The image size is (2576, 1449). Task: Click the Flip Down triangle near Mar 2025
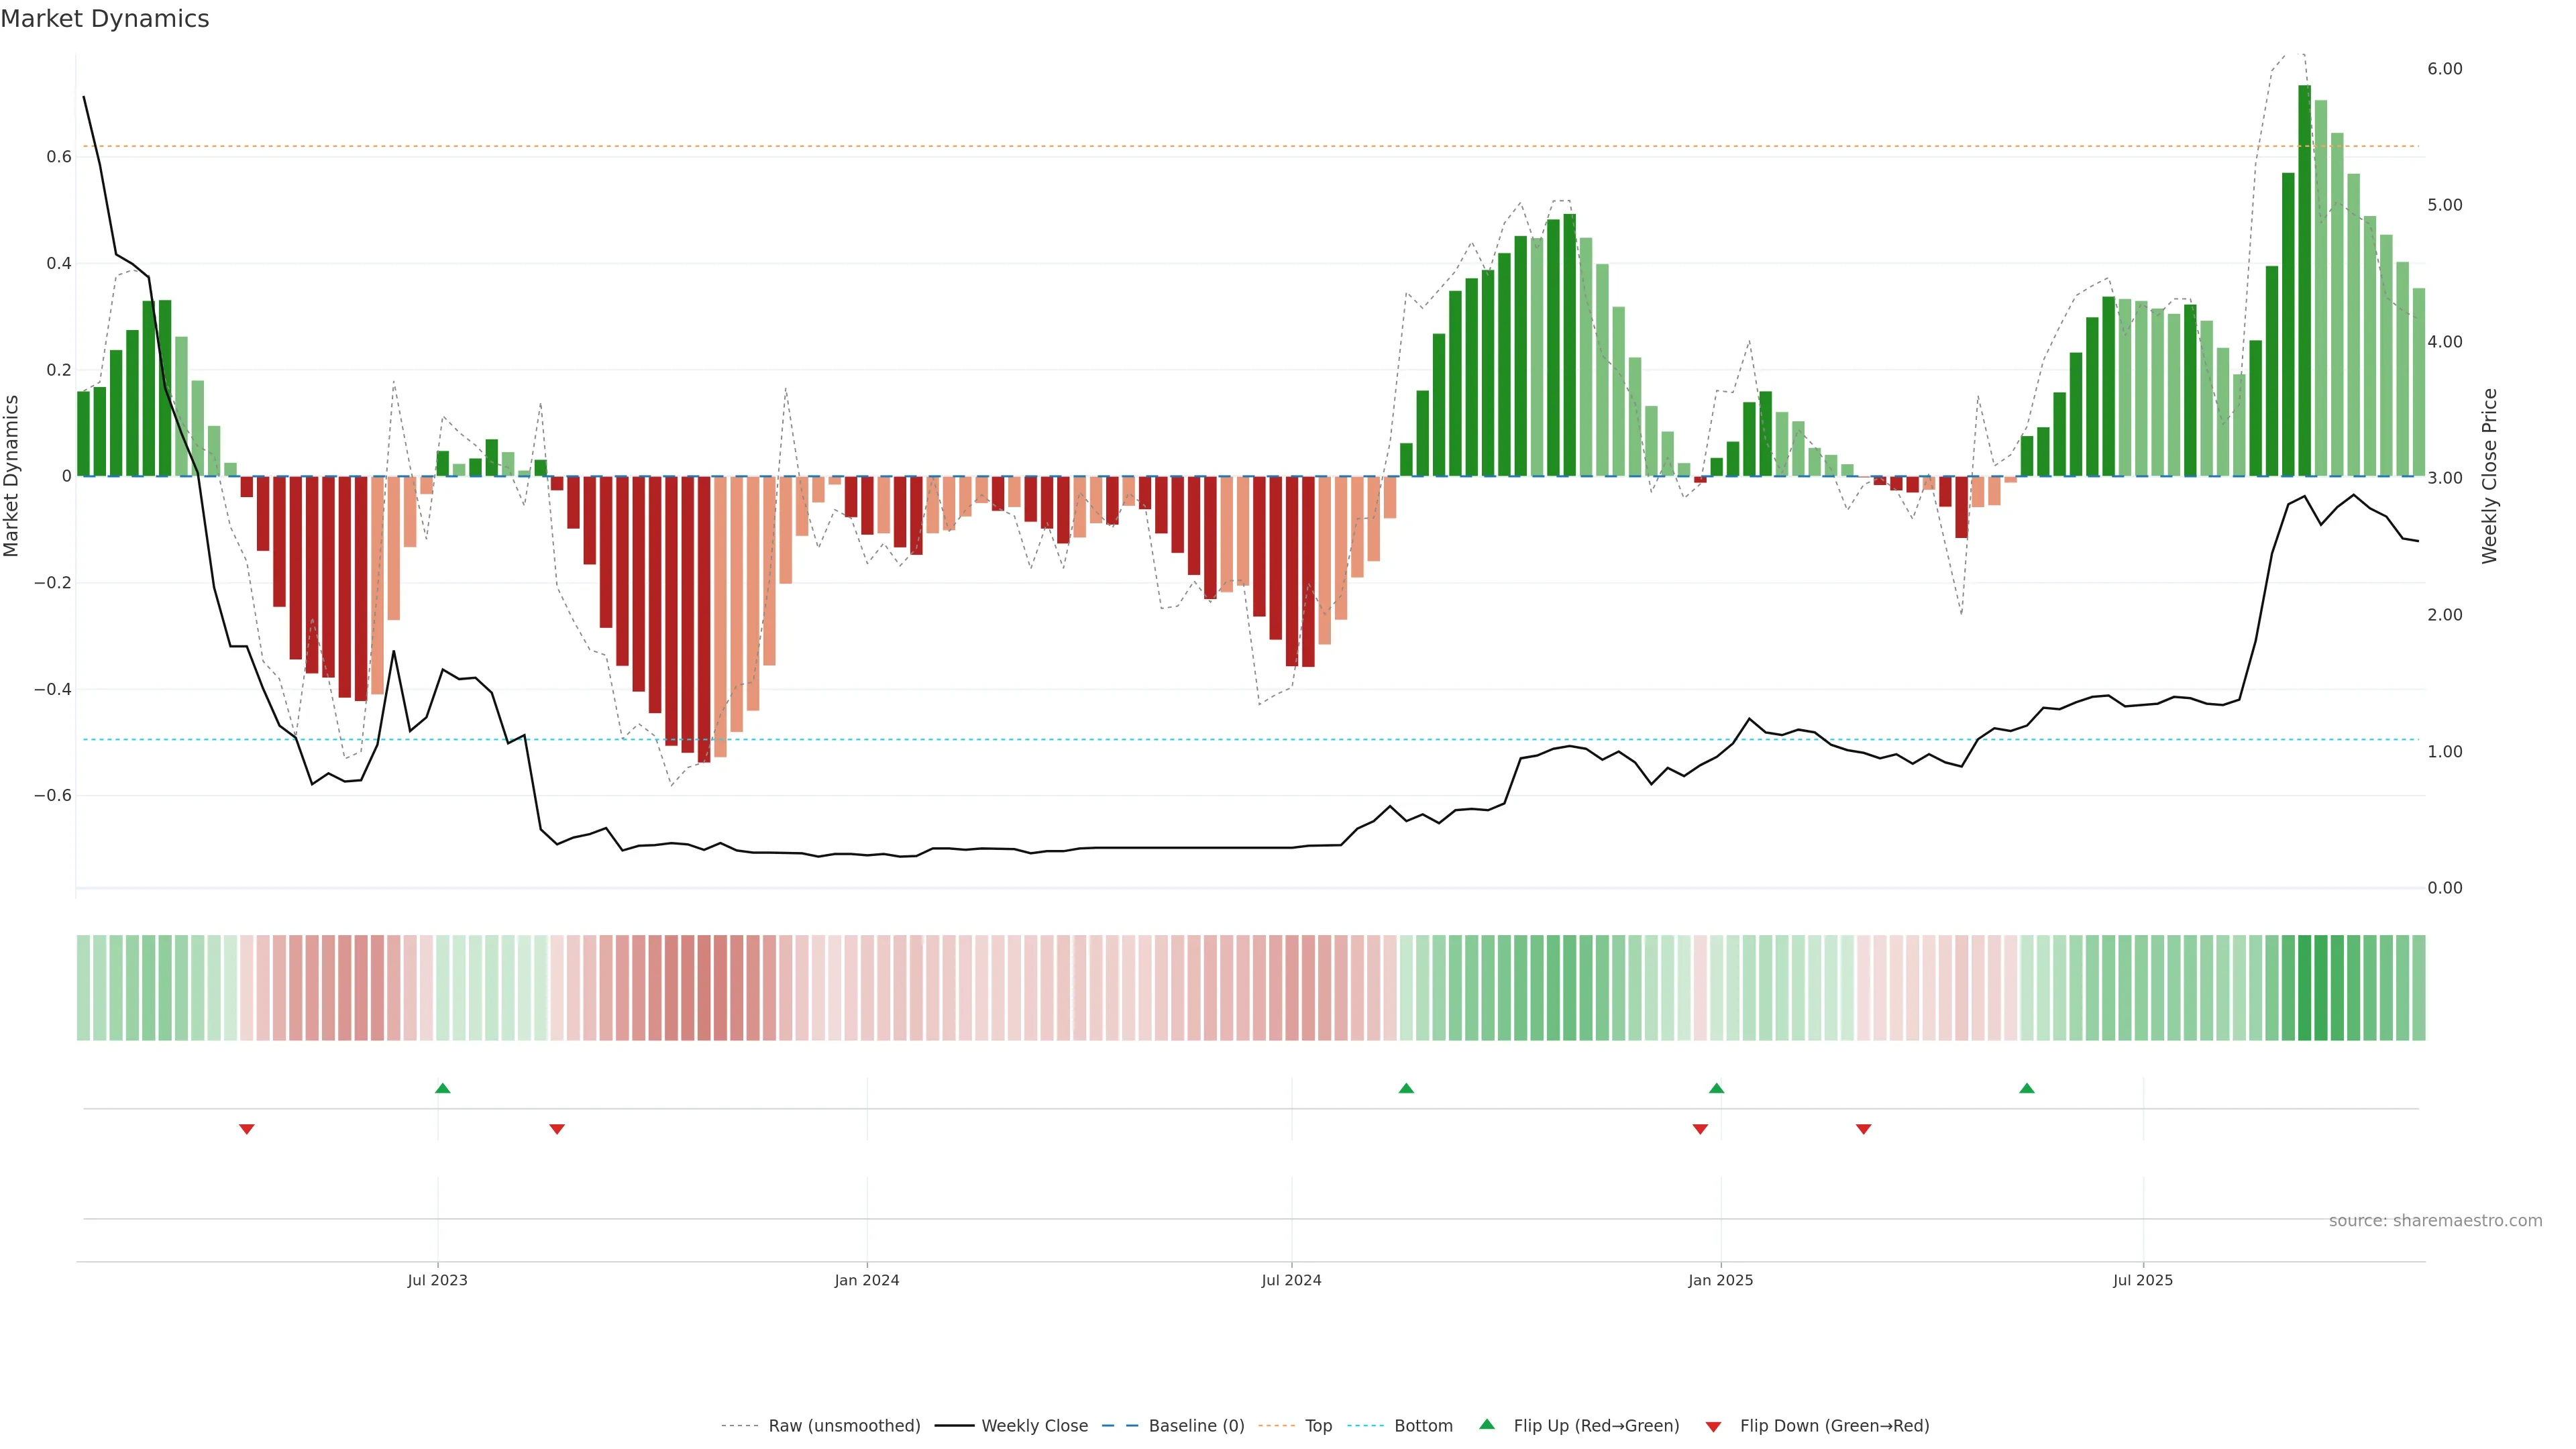click(x=1863, y=1129)
